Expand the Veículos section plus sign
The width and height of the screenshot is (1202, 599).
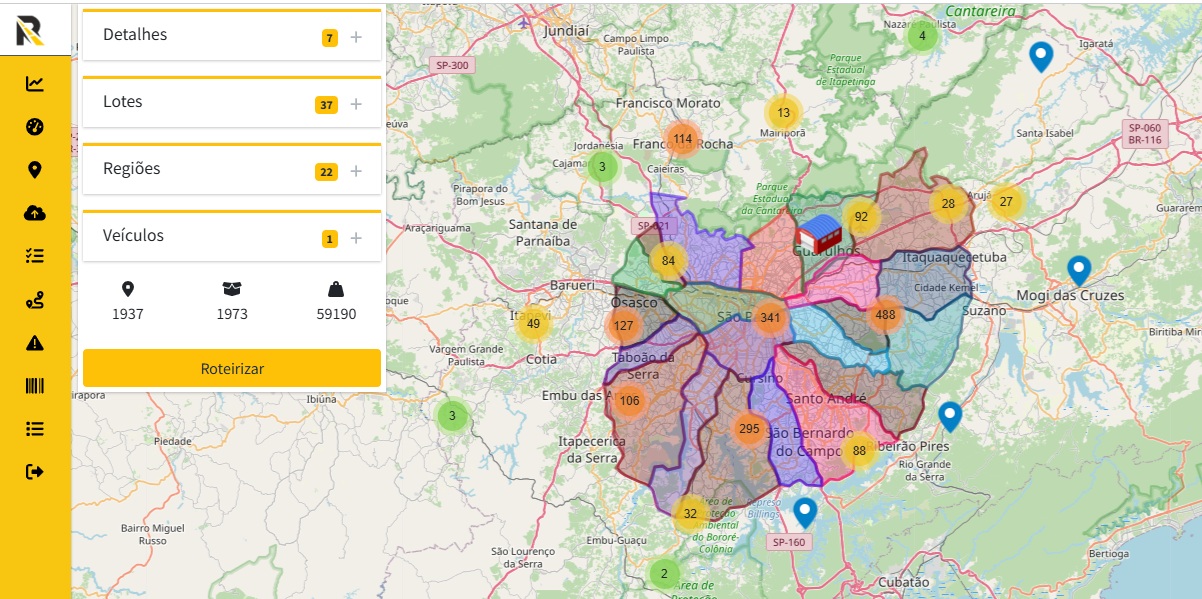tap(356, 239)
